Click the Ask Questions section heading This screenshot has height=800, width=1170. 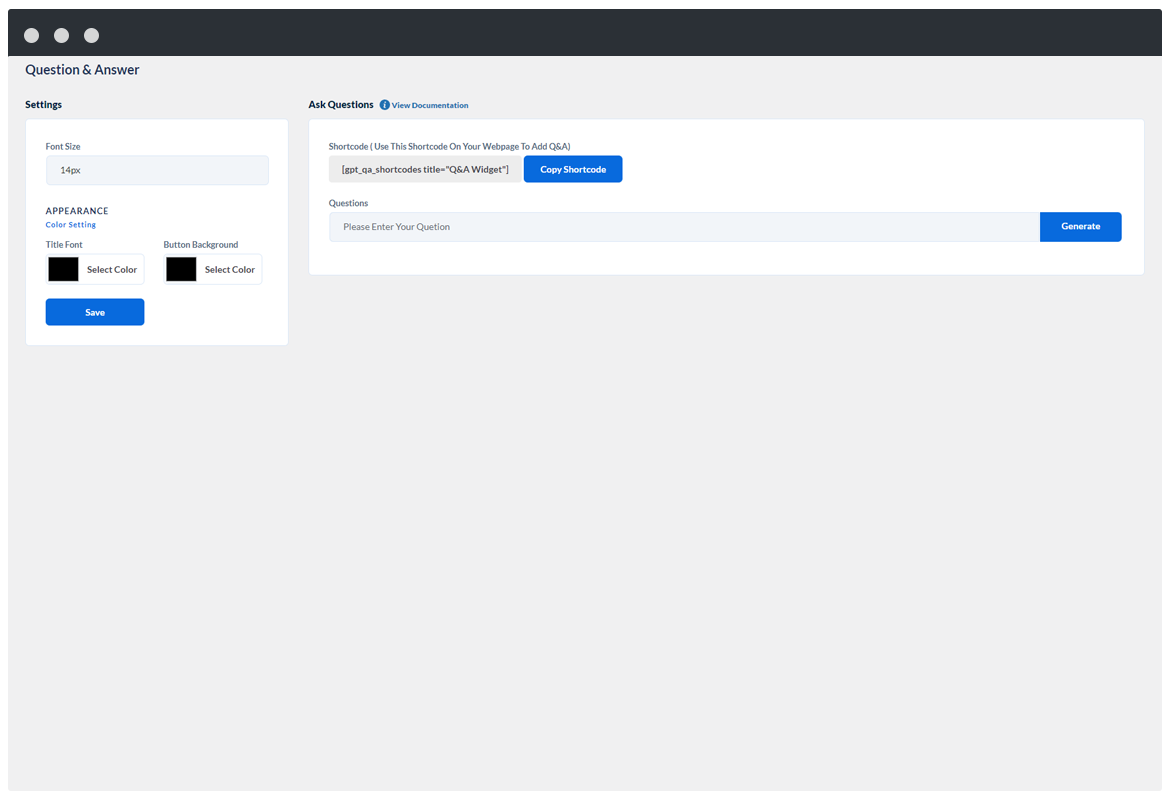[341, 104]
